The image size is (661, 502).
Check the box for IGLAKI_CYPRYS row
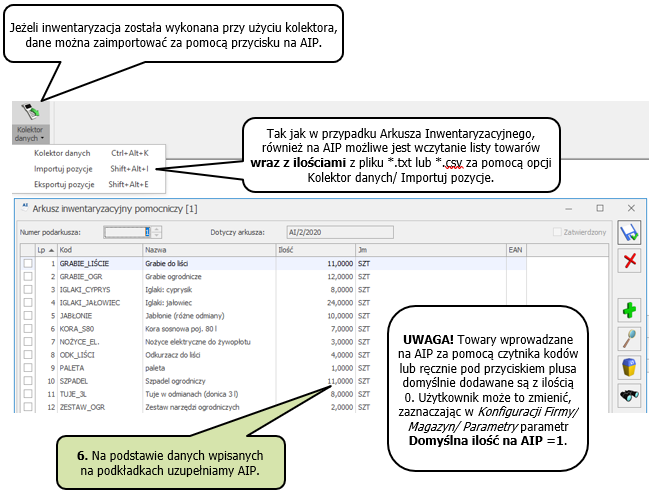28,290
